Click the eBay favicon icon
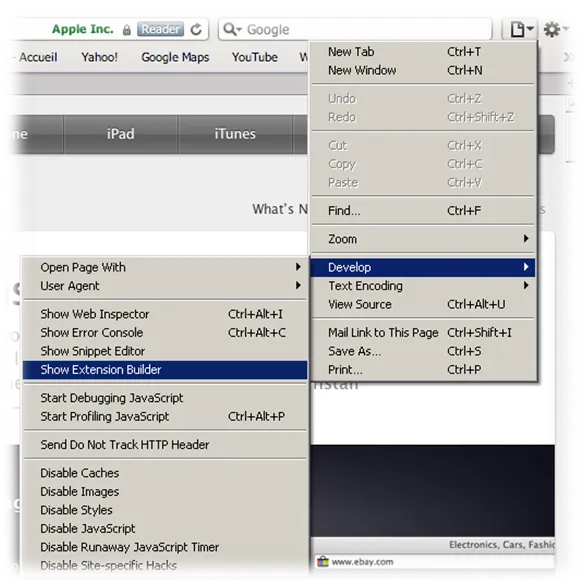Screen dimensions: 584x580 point(323,561)
